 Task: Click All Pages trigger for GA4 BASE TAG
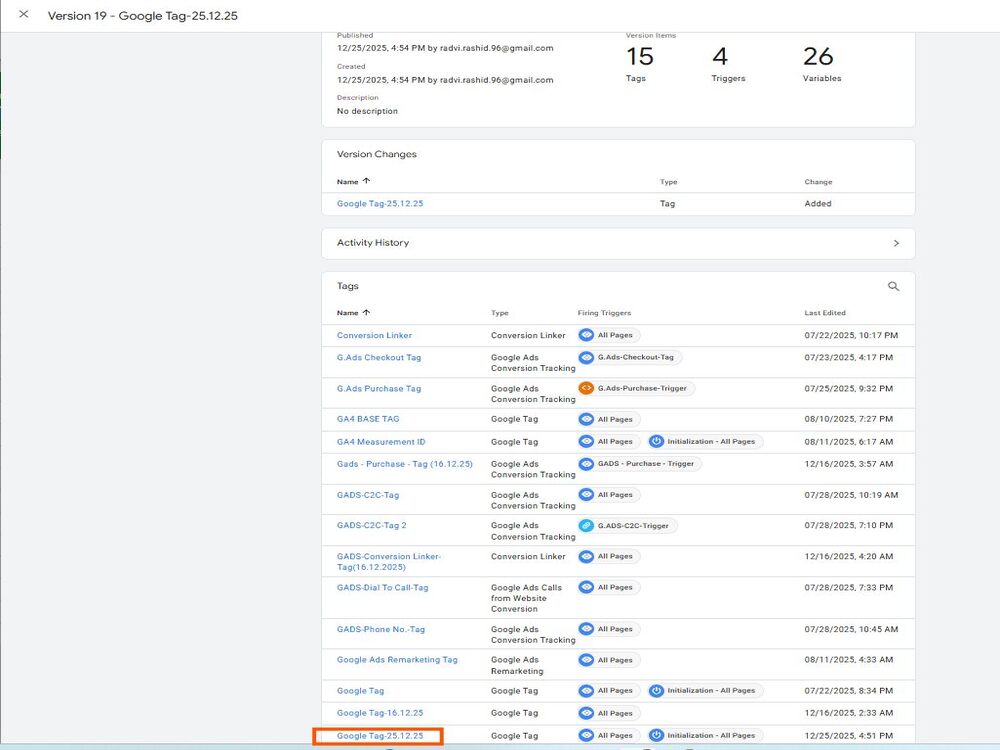coord(609,419)
